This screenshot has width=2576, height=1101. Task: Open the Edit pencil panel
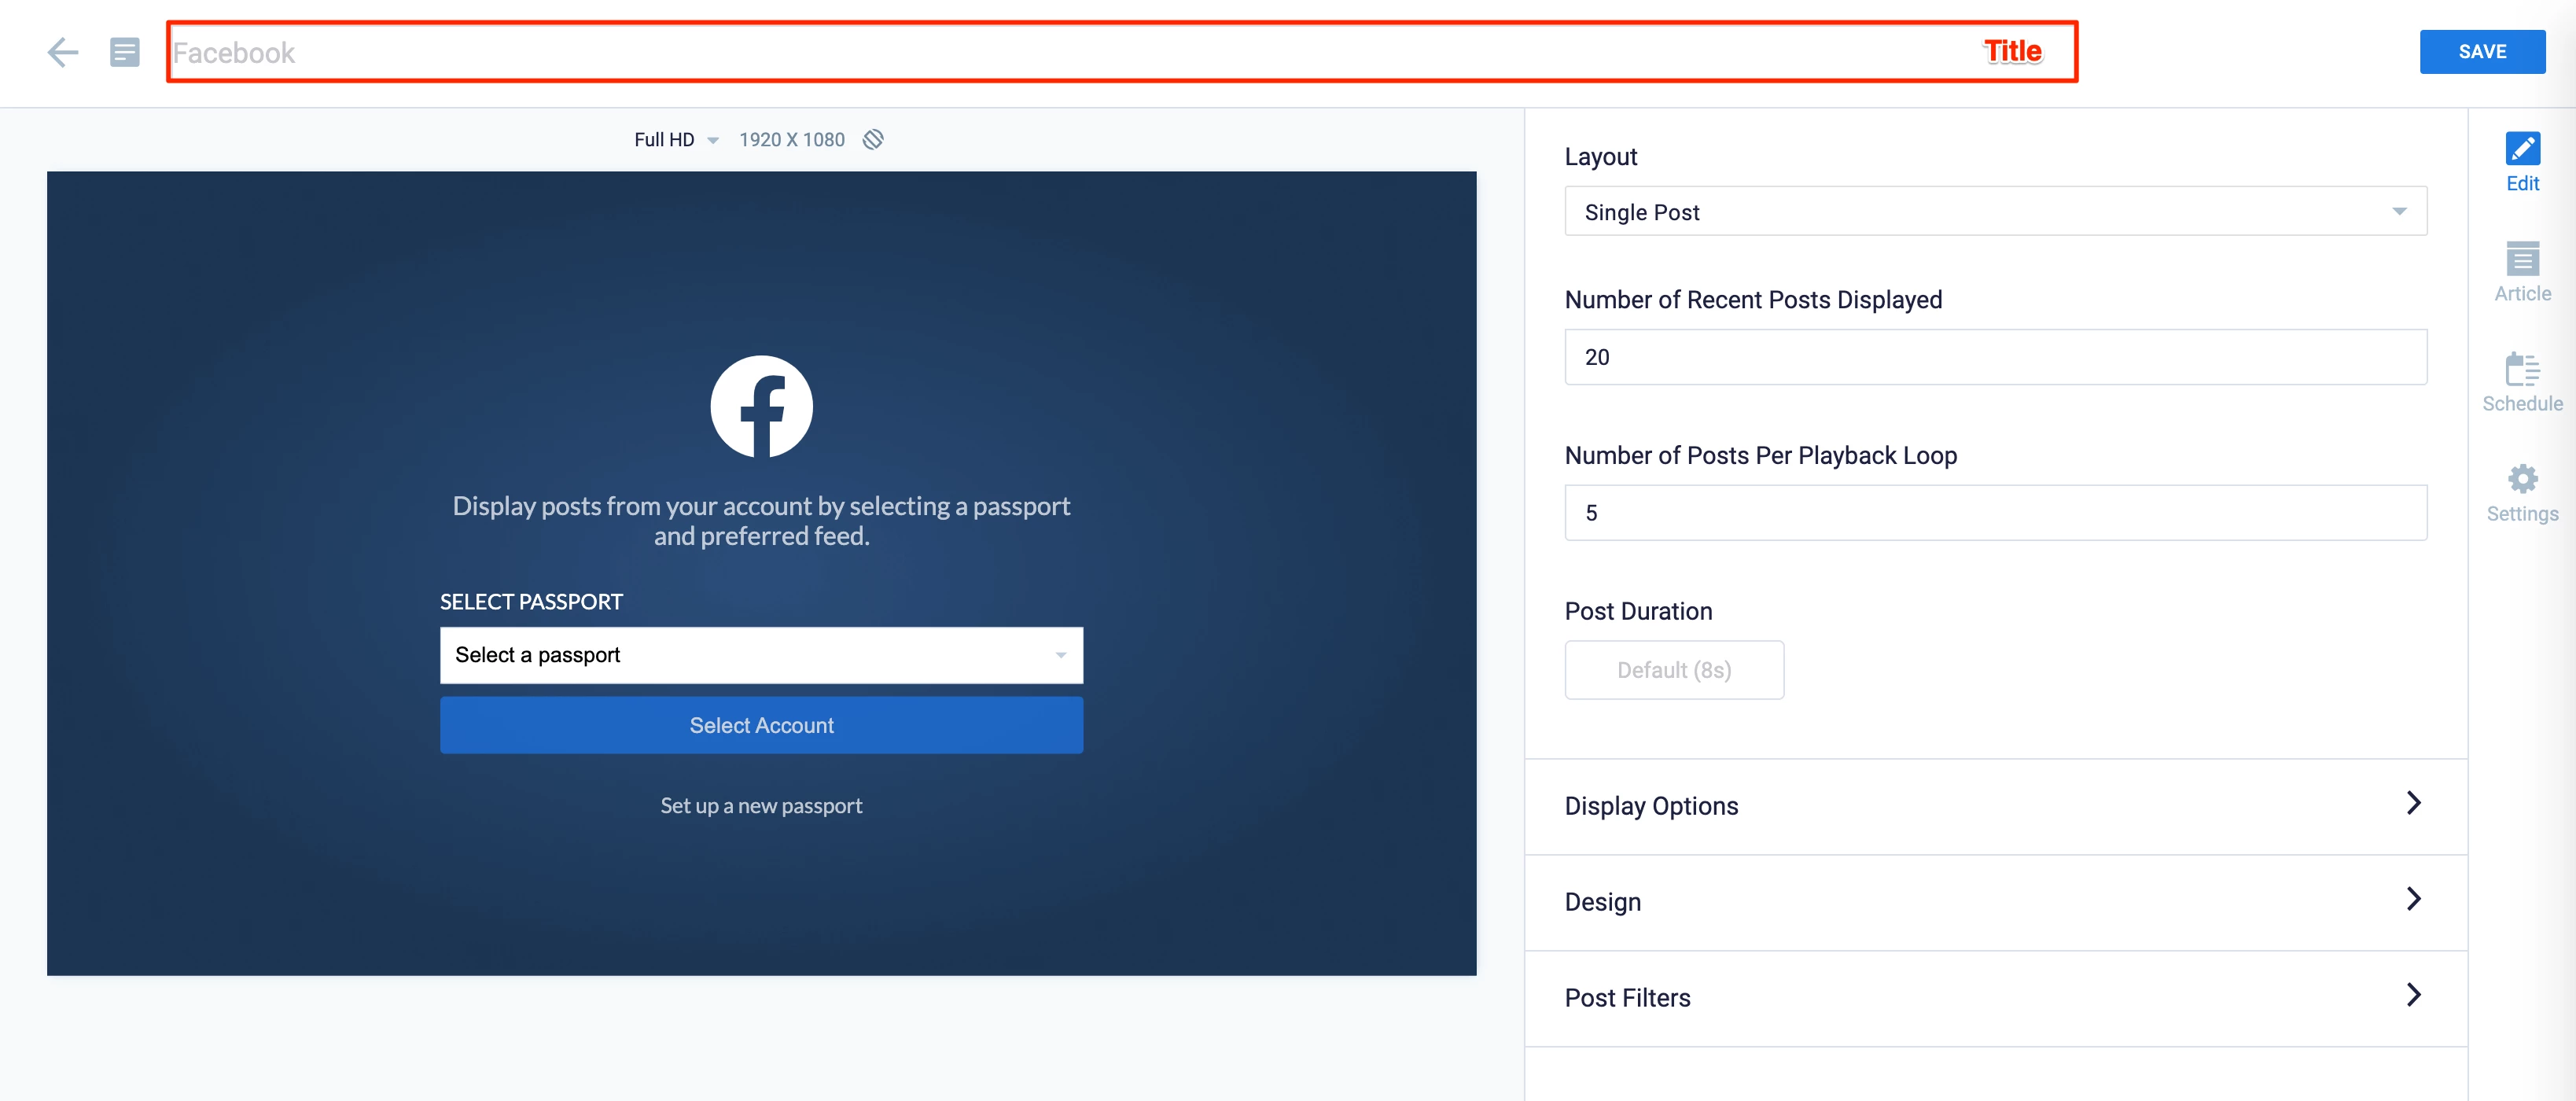click(x=2521, y=162)
